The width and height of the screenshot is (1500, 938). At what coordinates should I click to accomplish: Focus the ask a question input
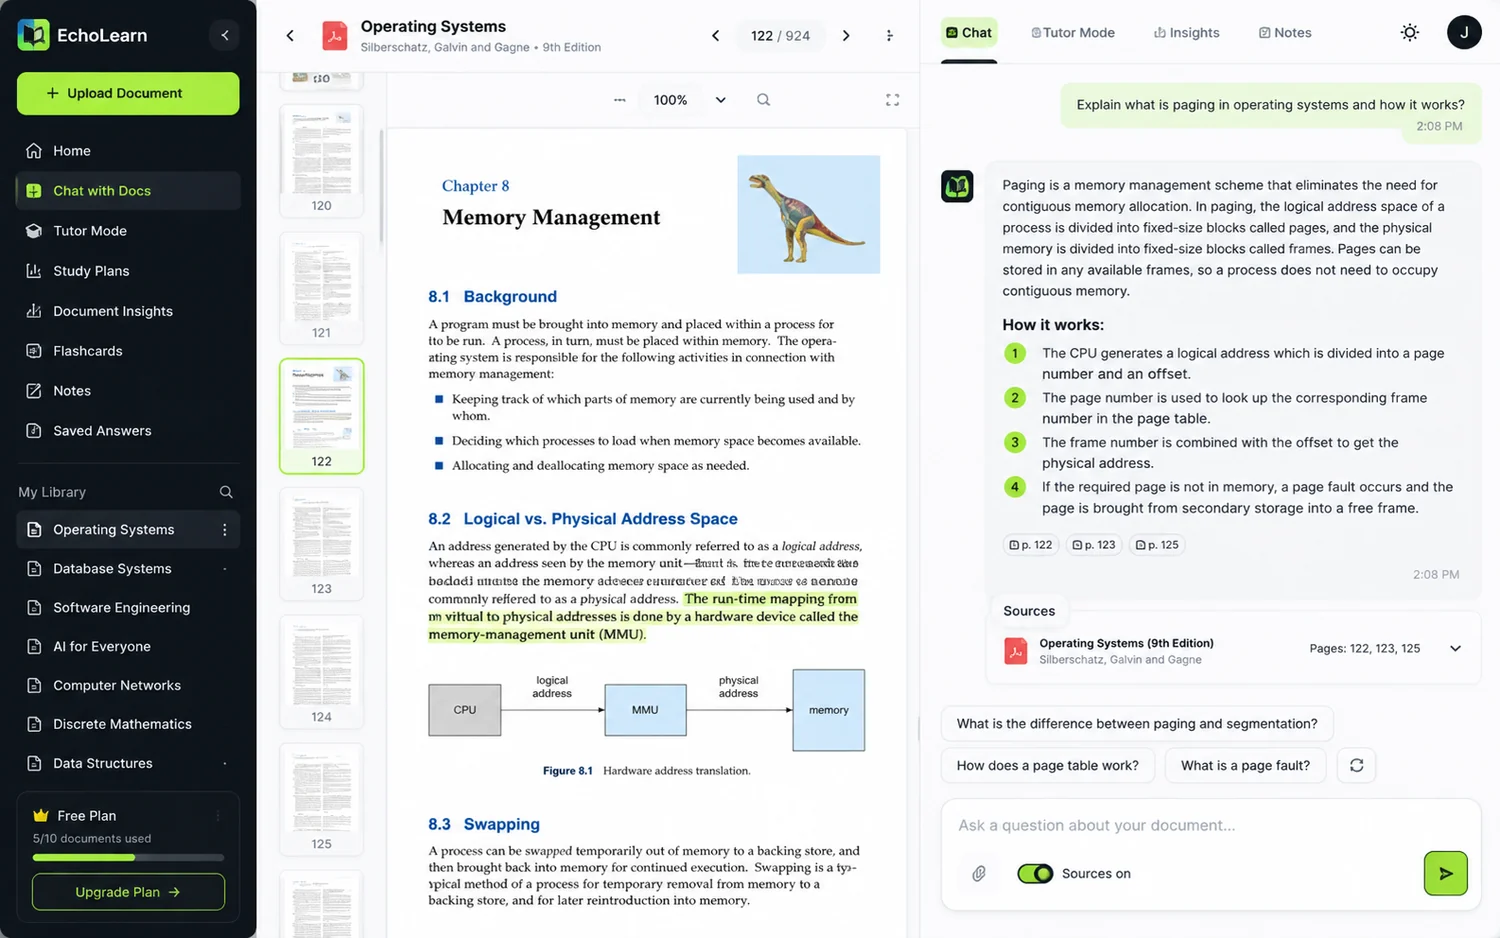(x=1210, y=825)
